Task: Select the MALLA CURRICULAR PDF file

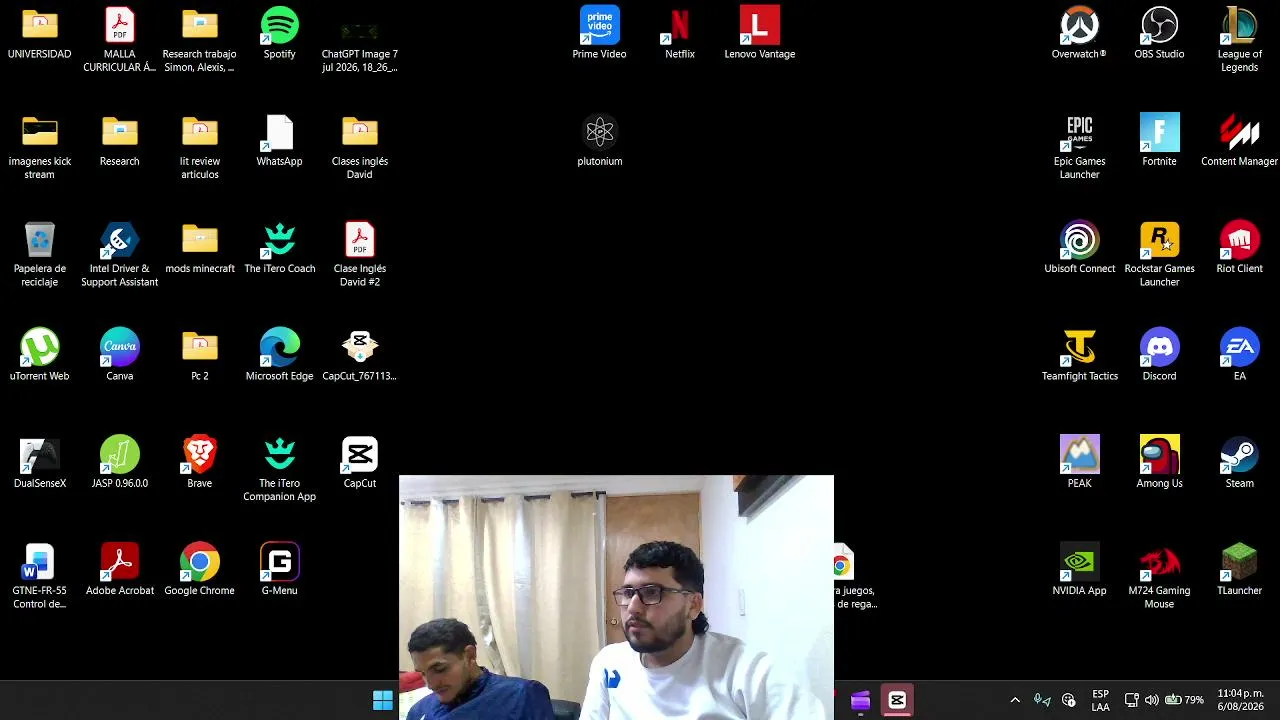Action: click(x=120, y=25)
